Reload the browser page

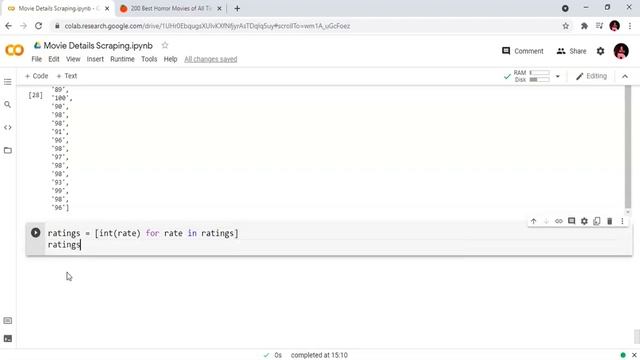(38, 26)
